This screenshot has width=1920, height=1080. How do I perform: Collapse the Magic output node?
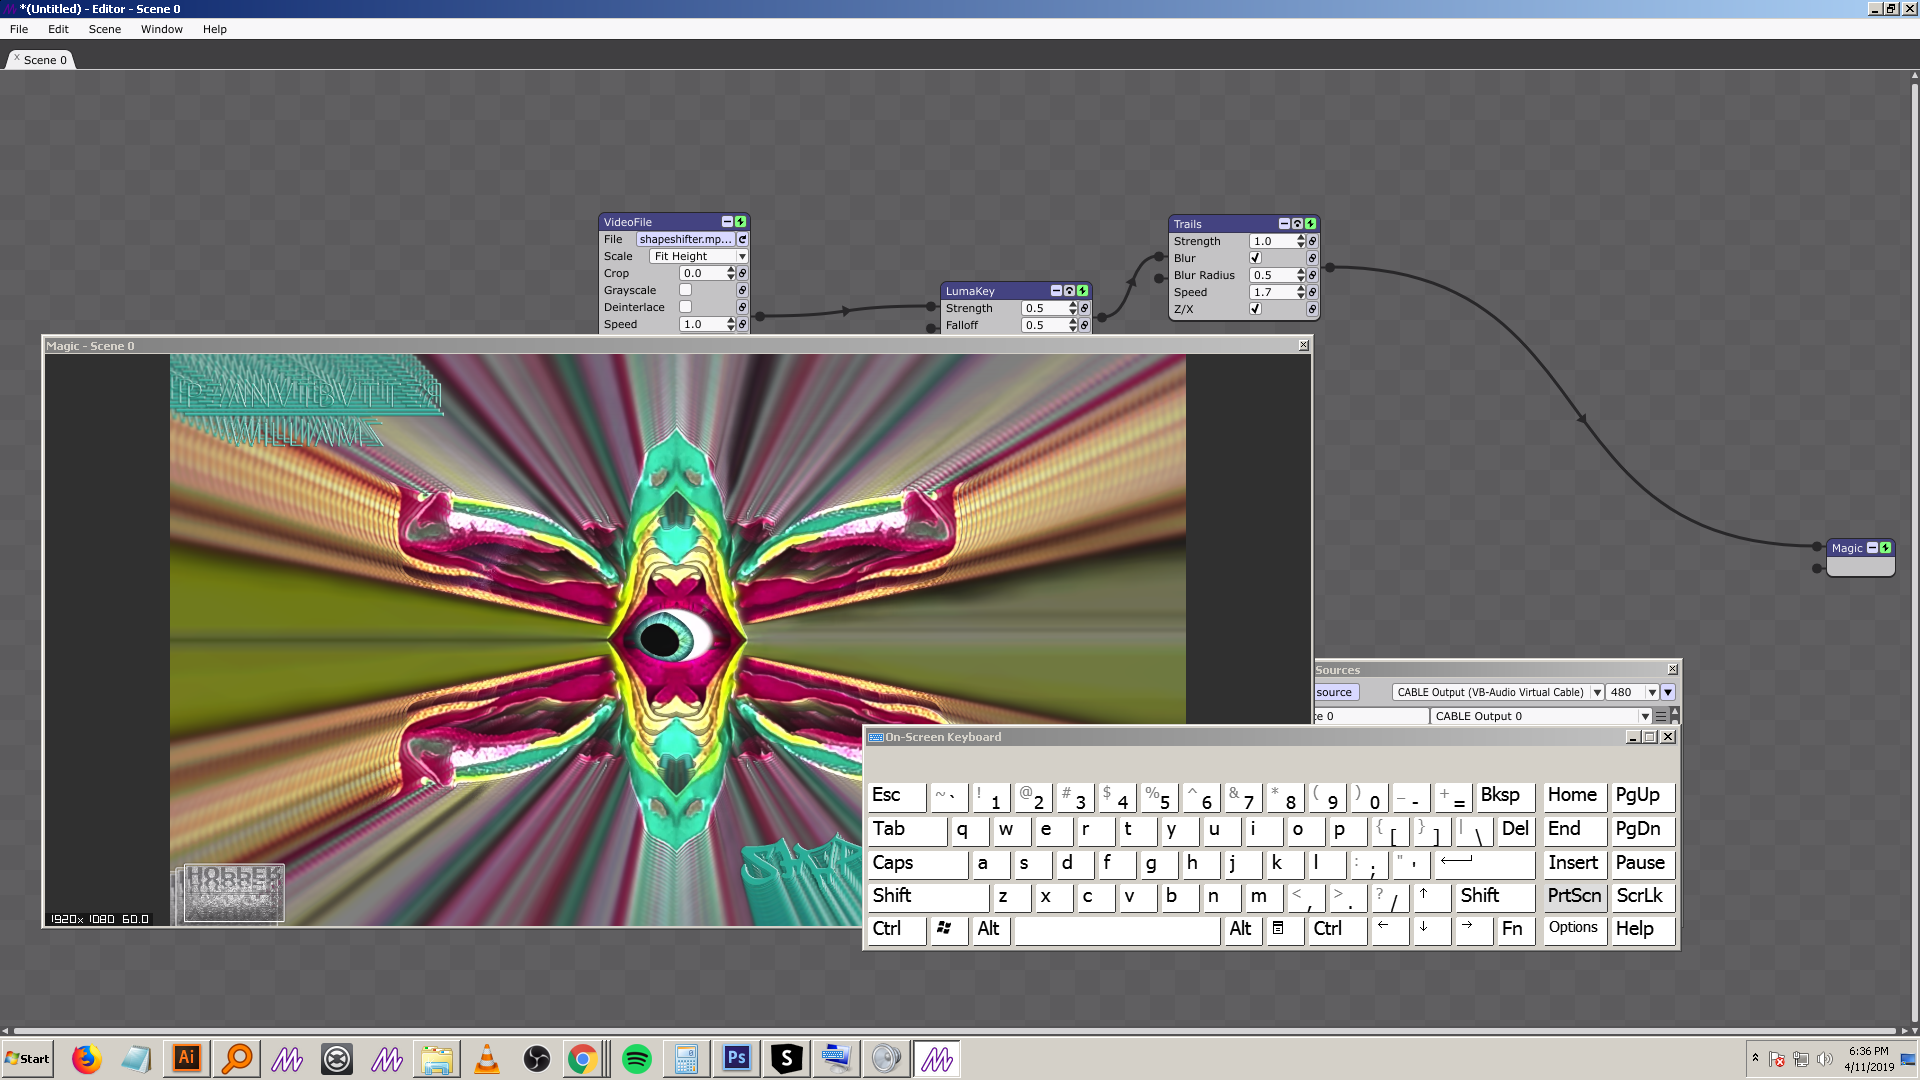[1872, 548]
